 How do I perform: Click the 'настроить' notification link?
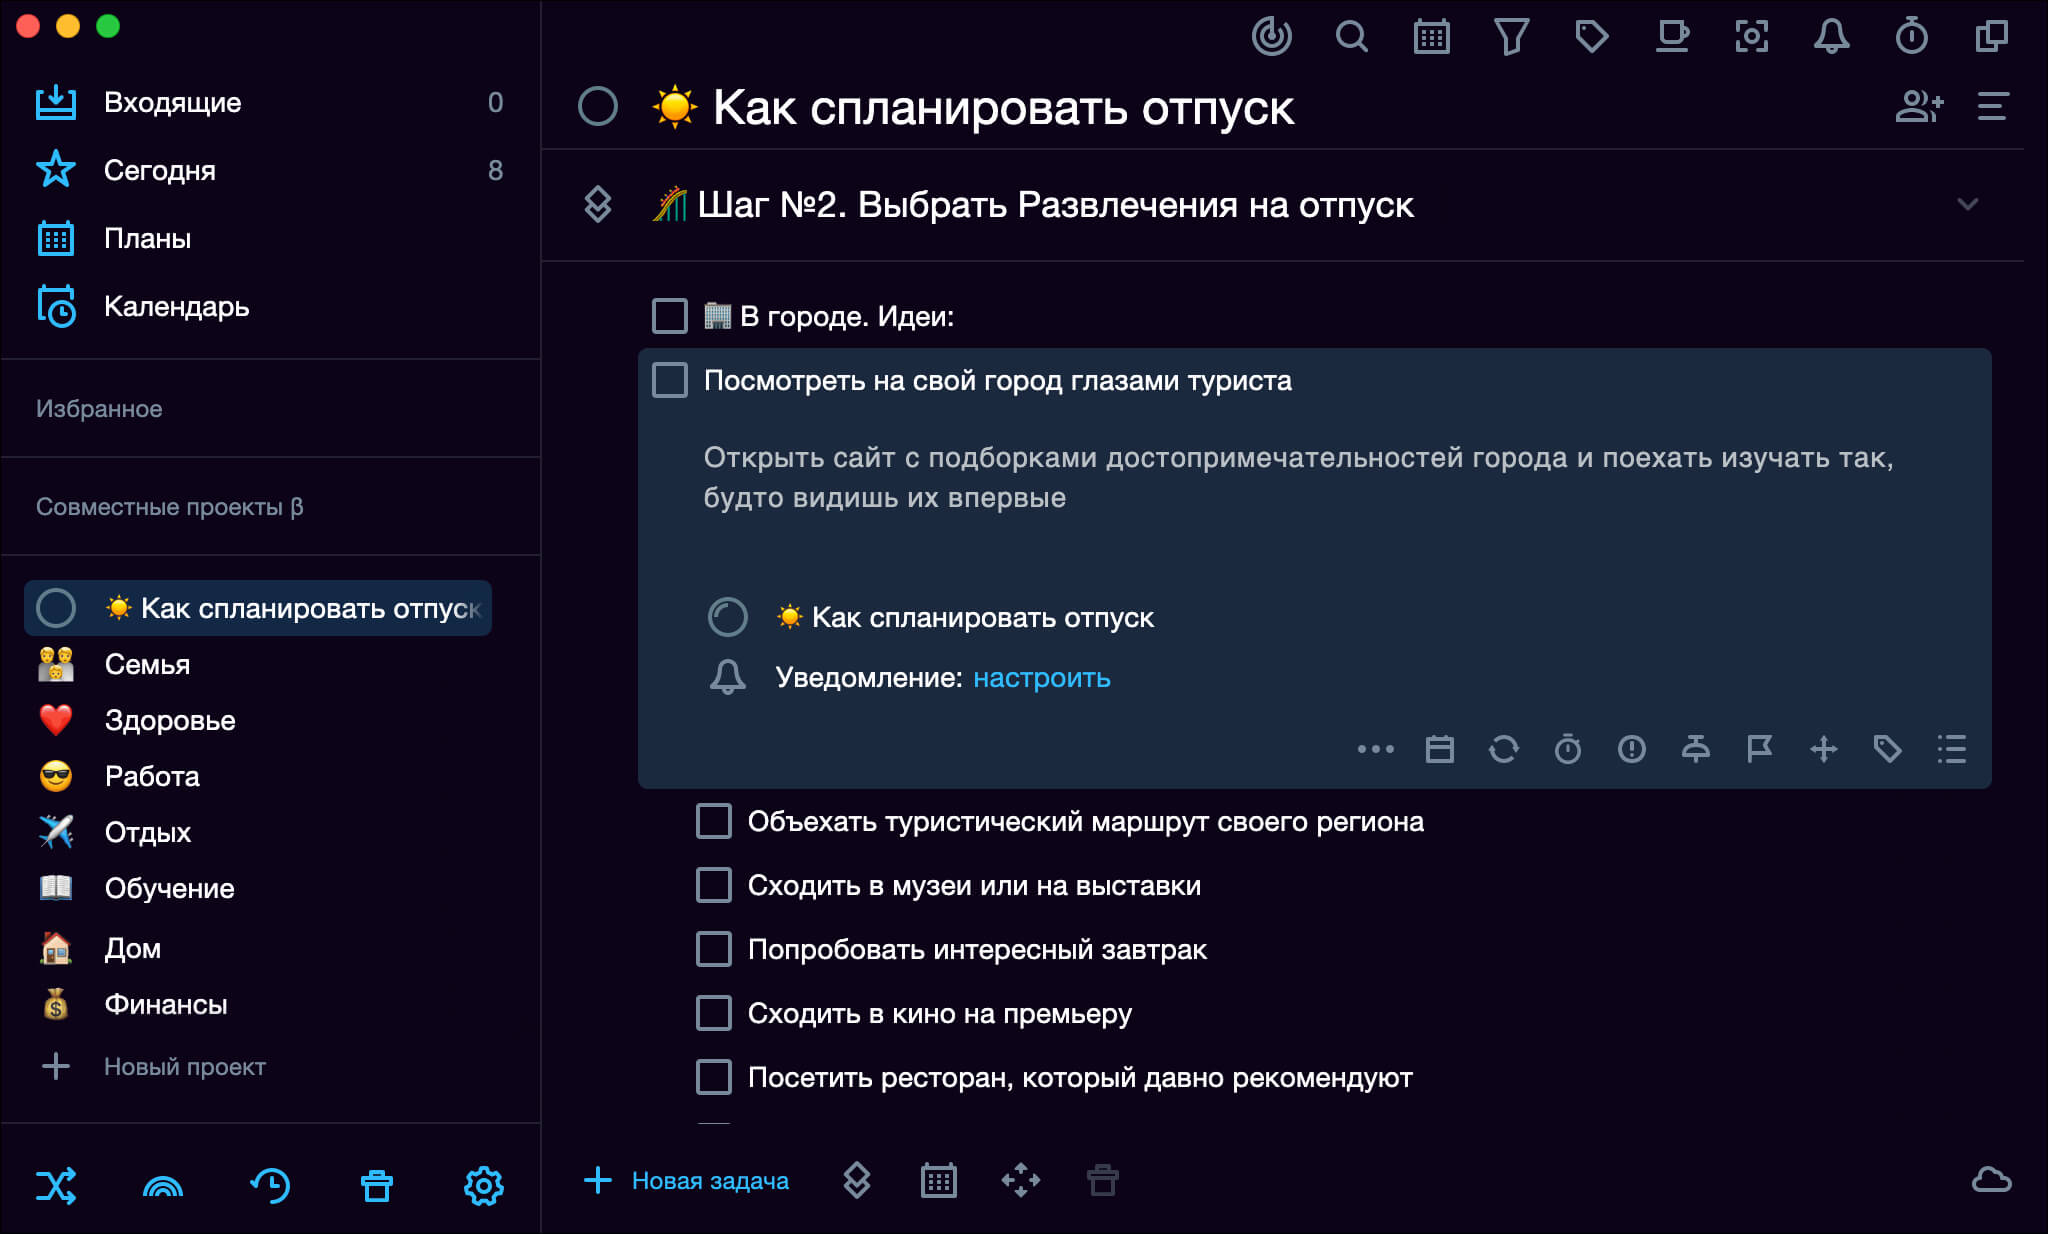(x=1041, y=678)
